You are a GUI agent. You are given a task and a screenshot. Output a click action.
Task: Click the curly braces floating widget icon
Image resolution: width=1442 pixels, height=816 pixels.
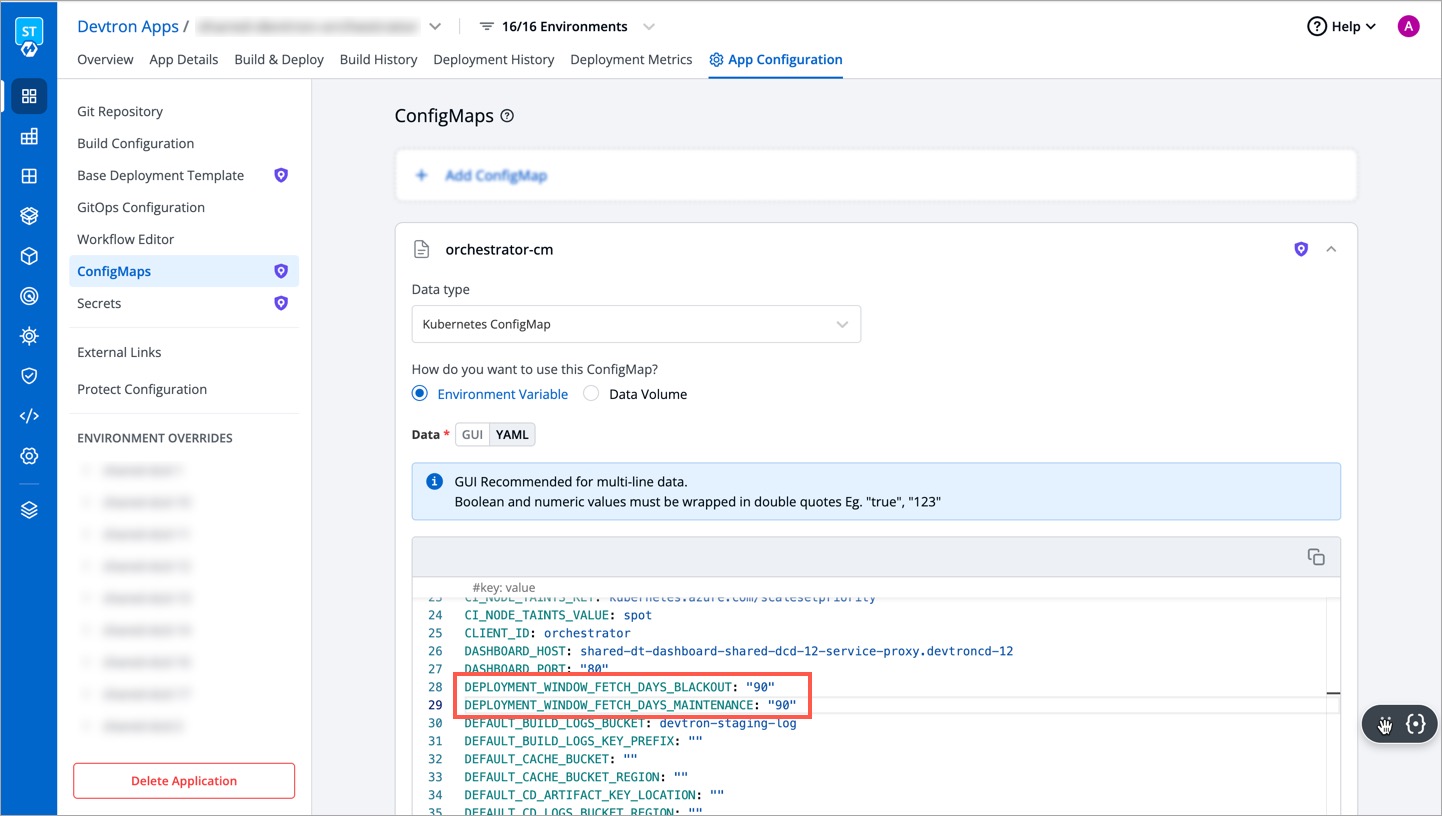tap(1415, 725)
